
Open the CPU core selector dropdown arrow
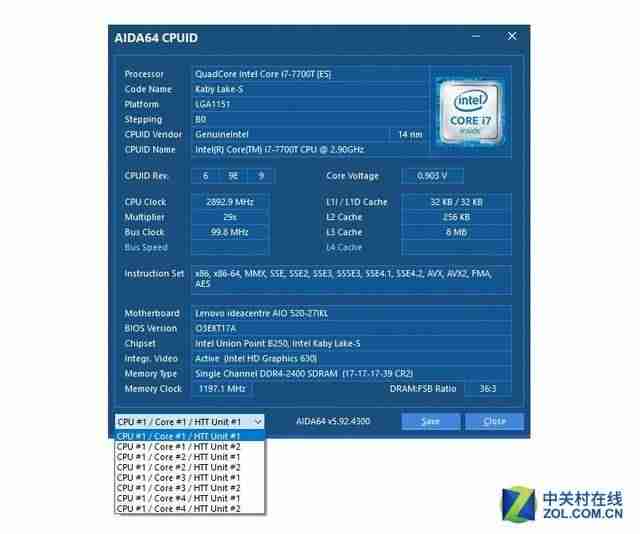258,421
